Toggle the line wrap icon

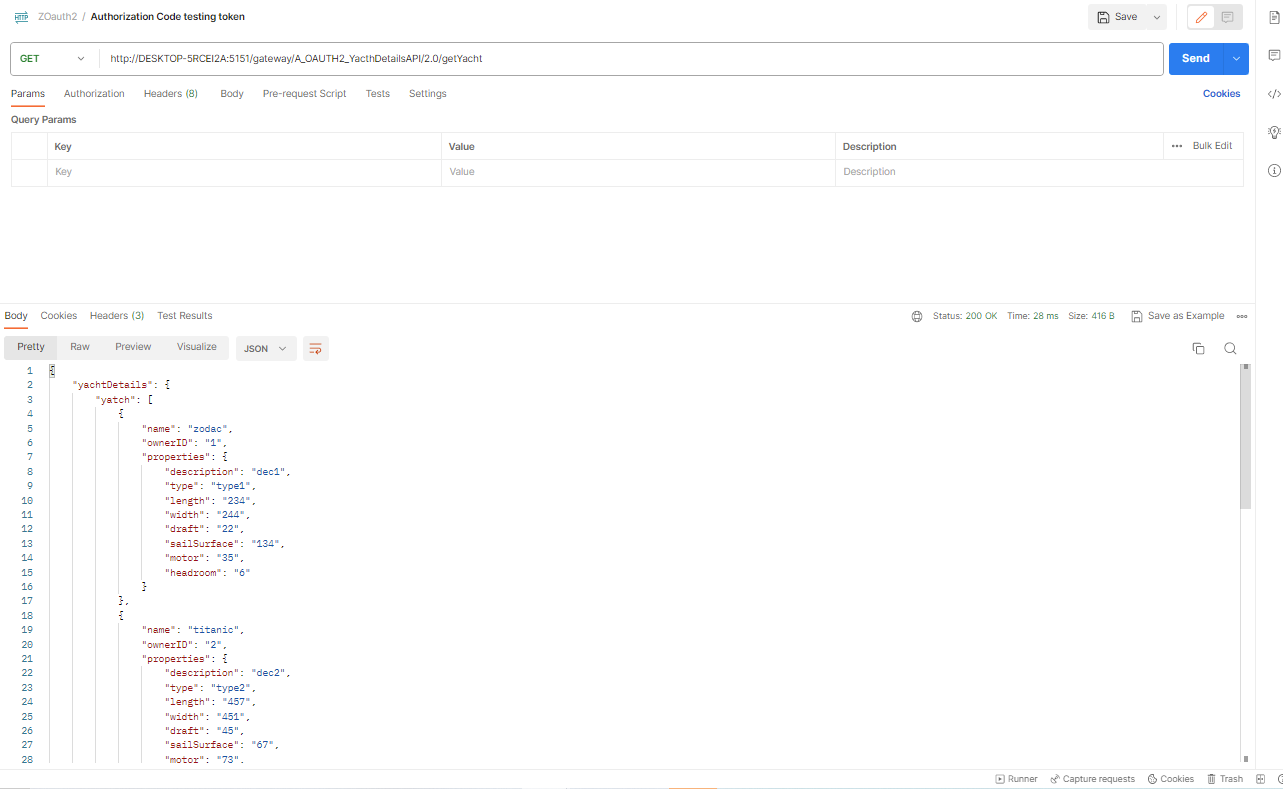(x=315, y=348)
